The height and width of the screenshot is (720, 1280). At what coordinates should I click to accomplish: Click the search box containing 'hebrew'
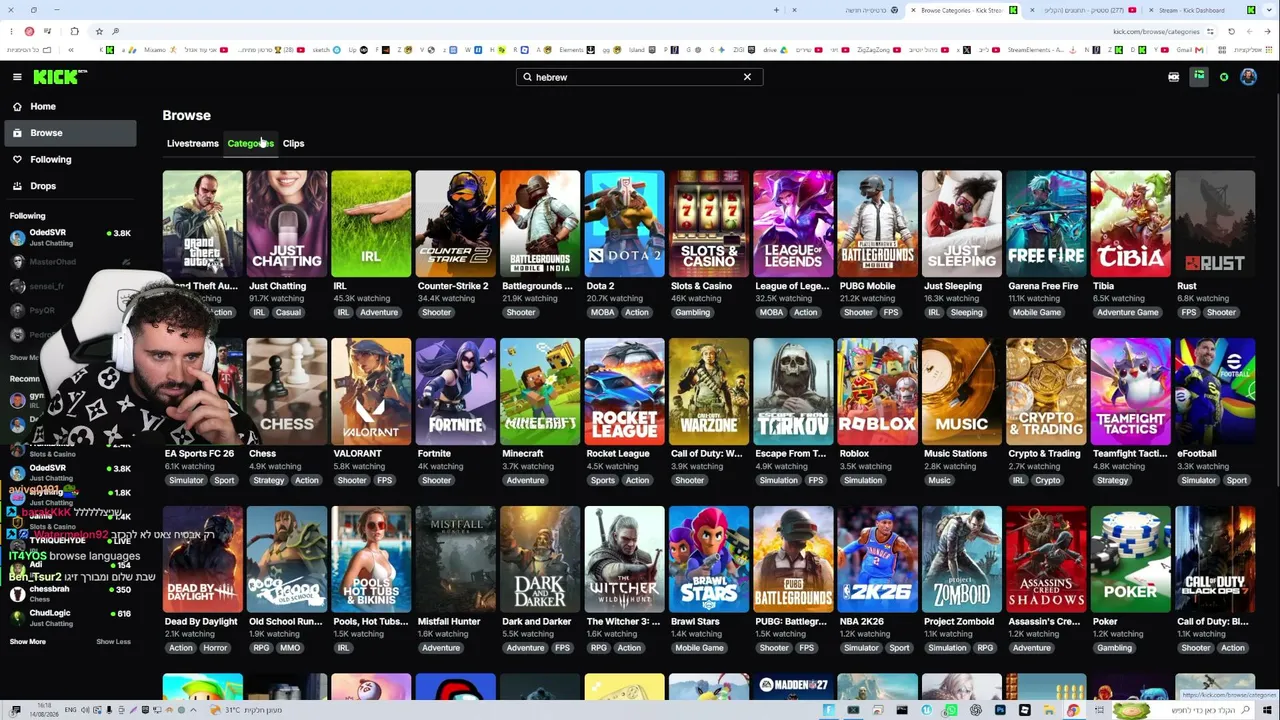[639, 77]
